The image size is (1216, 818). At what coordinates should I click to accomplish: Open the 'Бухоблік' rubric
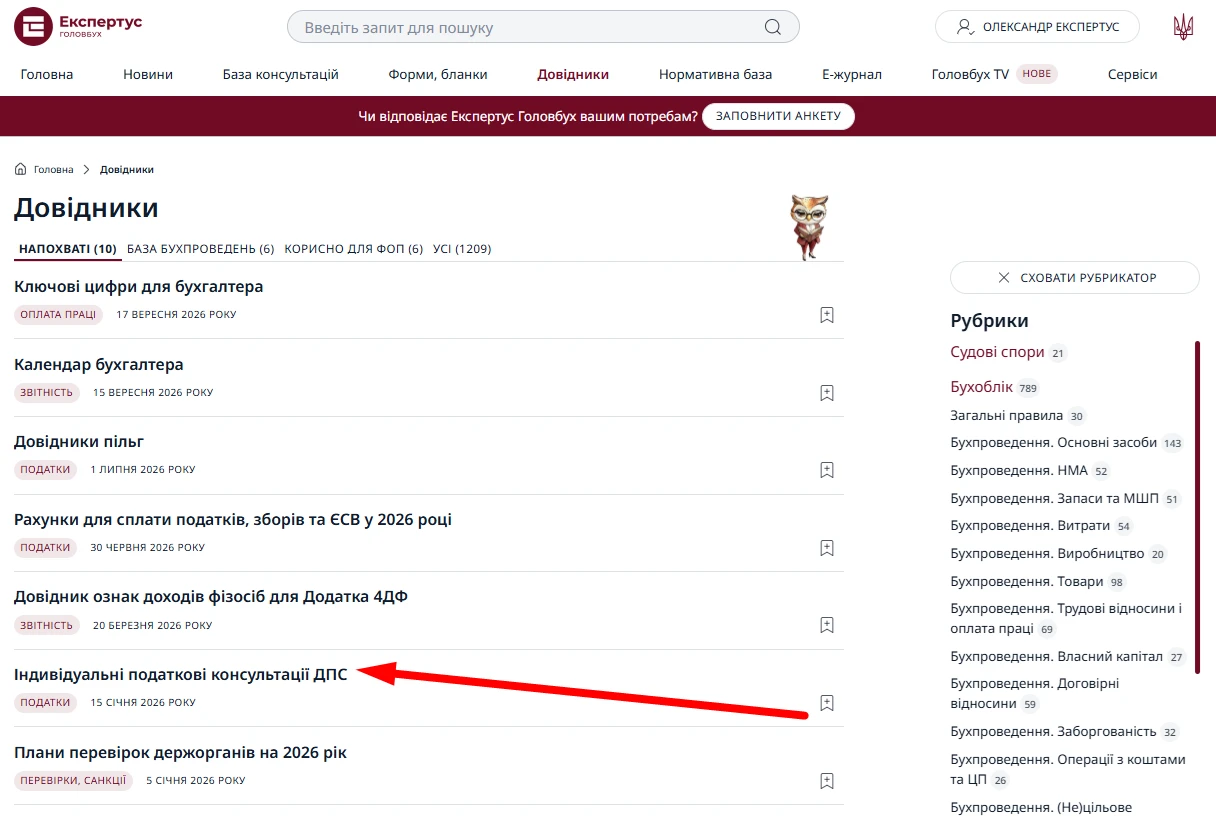click(x=981, y=387)
